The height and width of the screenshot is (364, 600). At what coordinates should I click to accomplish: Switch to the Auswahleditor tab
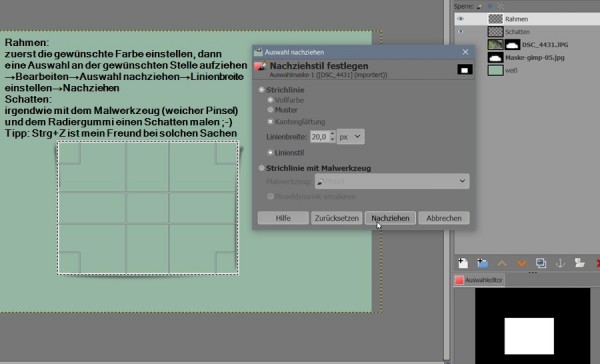coord(479,280)
